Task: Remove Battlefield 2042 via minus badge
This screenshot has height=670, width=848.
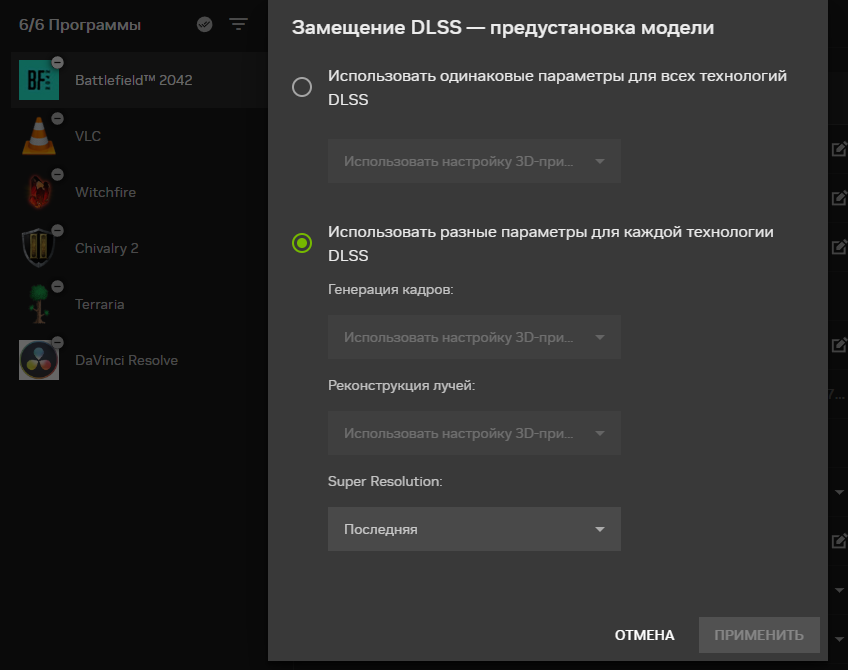Action: tap(57, 63)
